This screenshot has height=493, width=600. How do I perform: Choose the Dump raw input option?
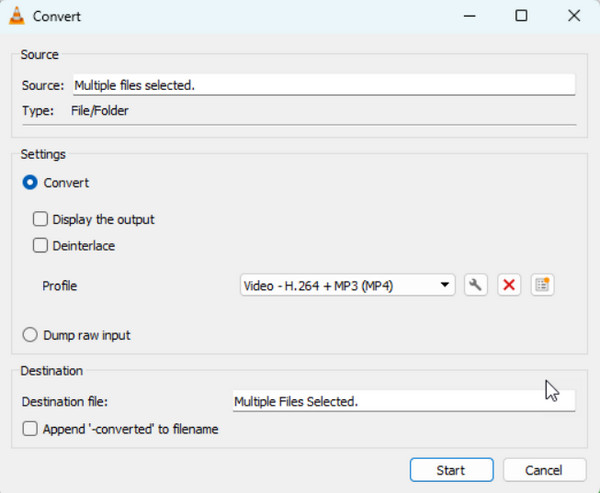[31, 335]
